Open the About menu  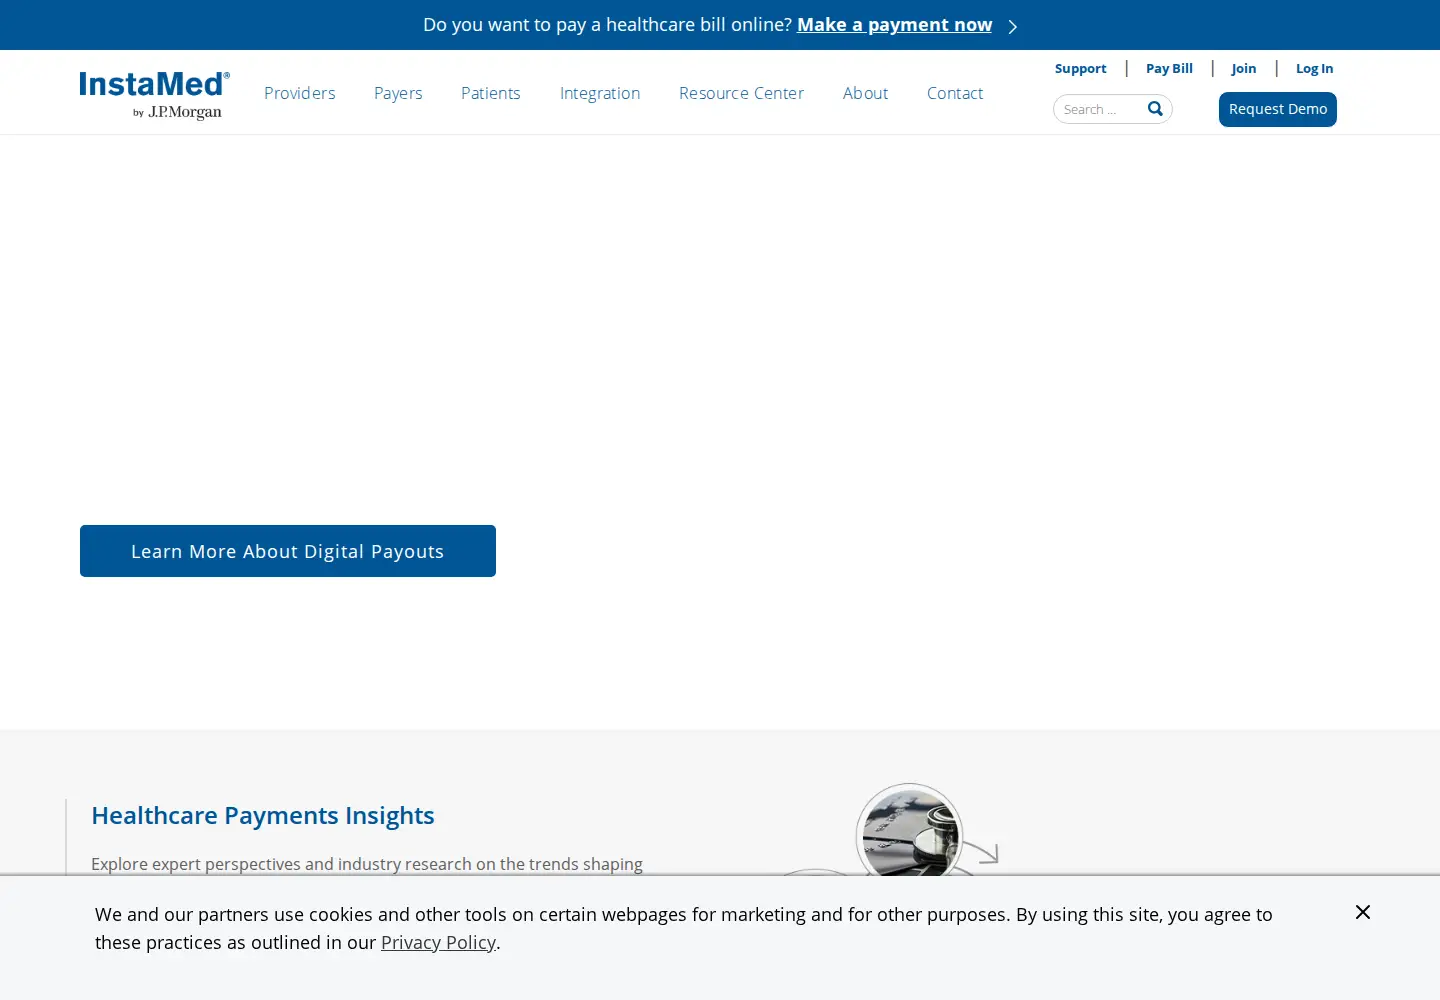pyautogui.click(x=866, y=93)
